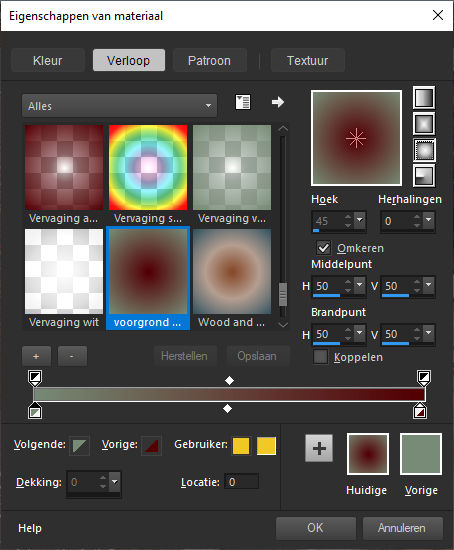Select the rectangular gradient style icon

click(424, 123)
